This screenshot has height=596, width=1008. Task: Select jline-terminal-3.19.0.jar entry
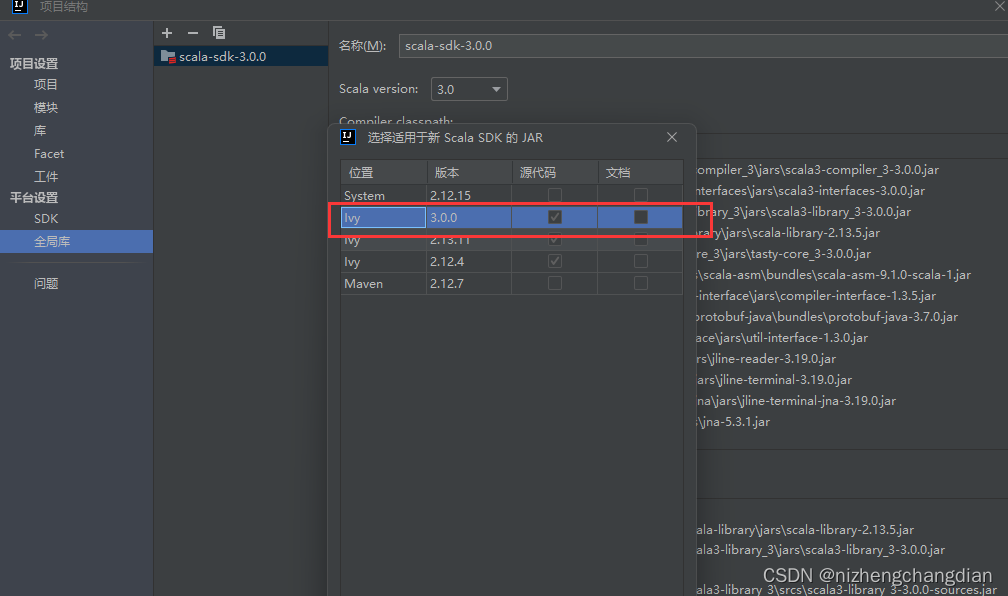[774, 380]
